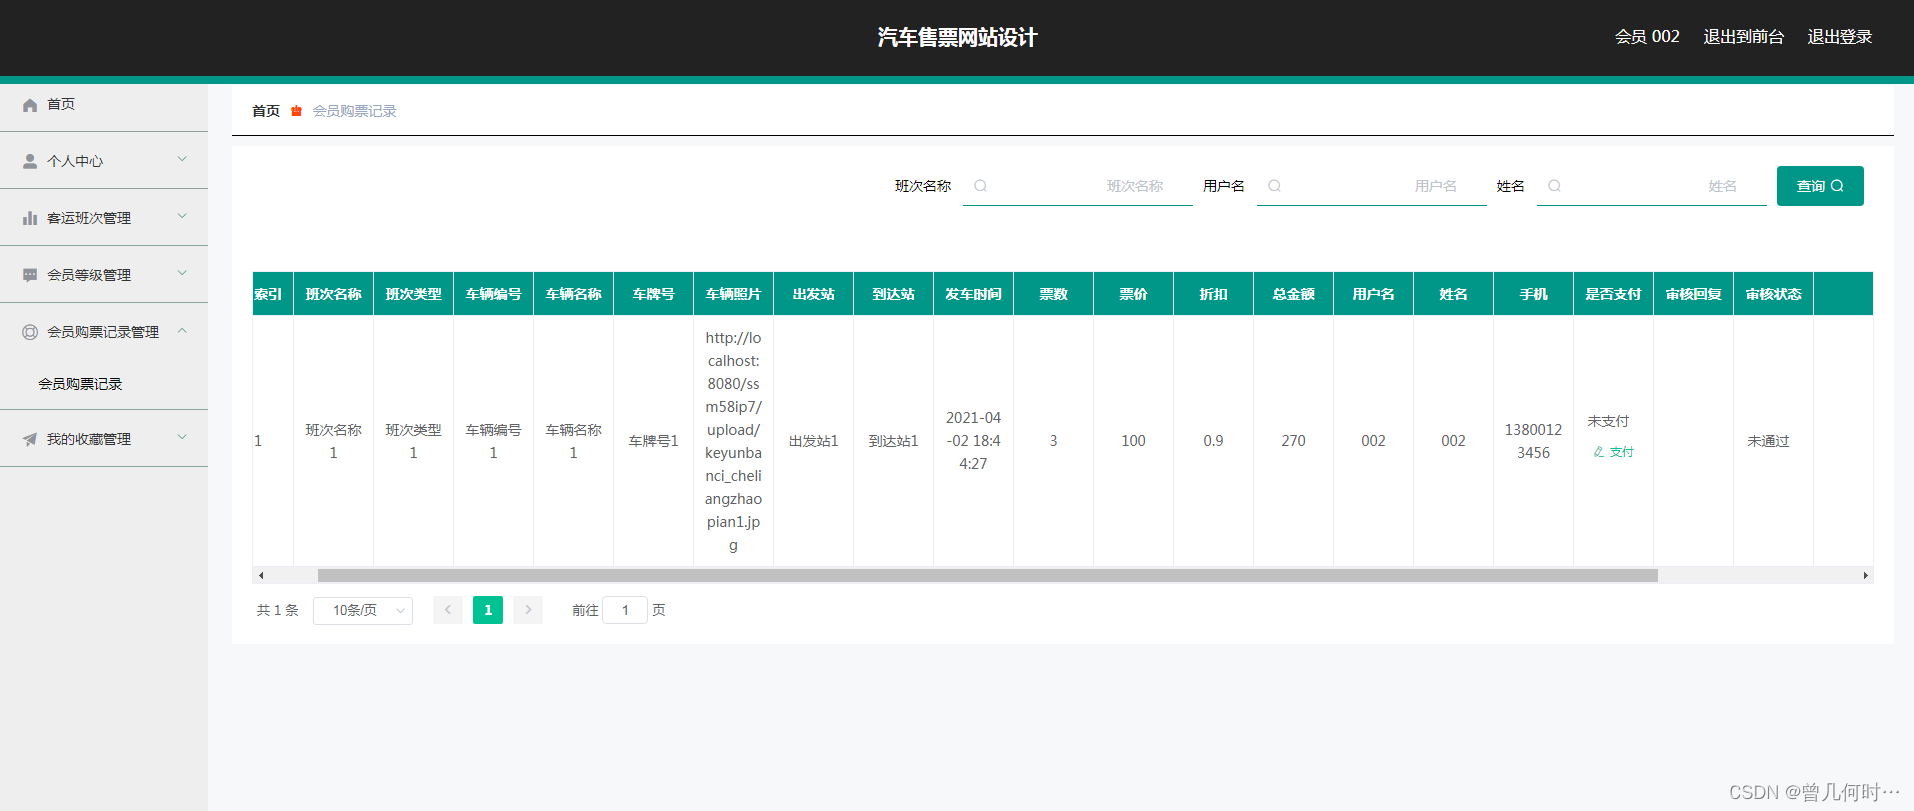The height and width of the screenshot is (811, 1914).
Task: Select 会员购票记录 submenu item
Action: (x=80, y=384)
